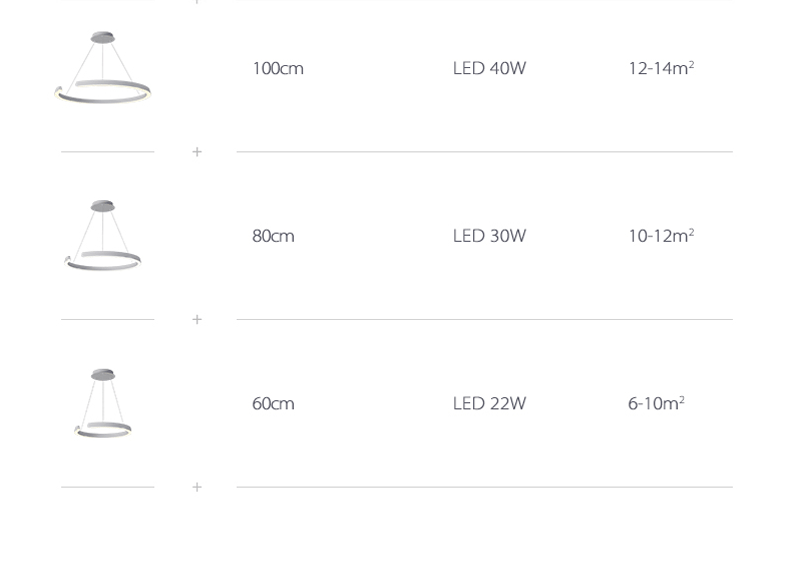Select the 60cm size label
The width and height of the screenshot is (790, 576).
point(273,404)
